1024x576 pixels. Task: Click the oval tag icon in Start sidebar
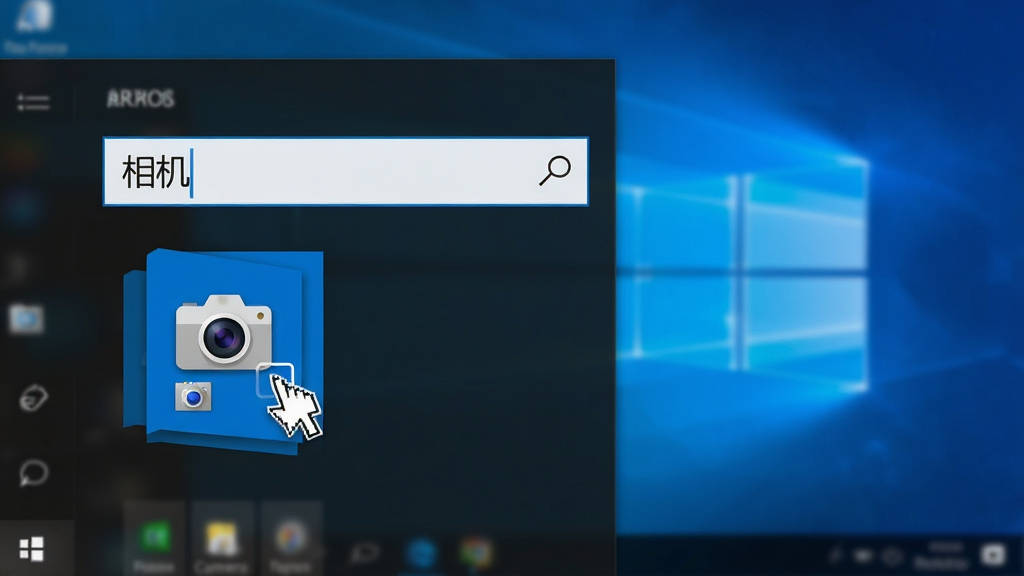click(x=33, y=398)
